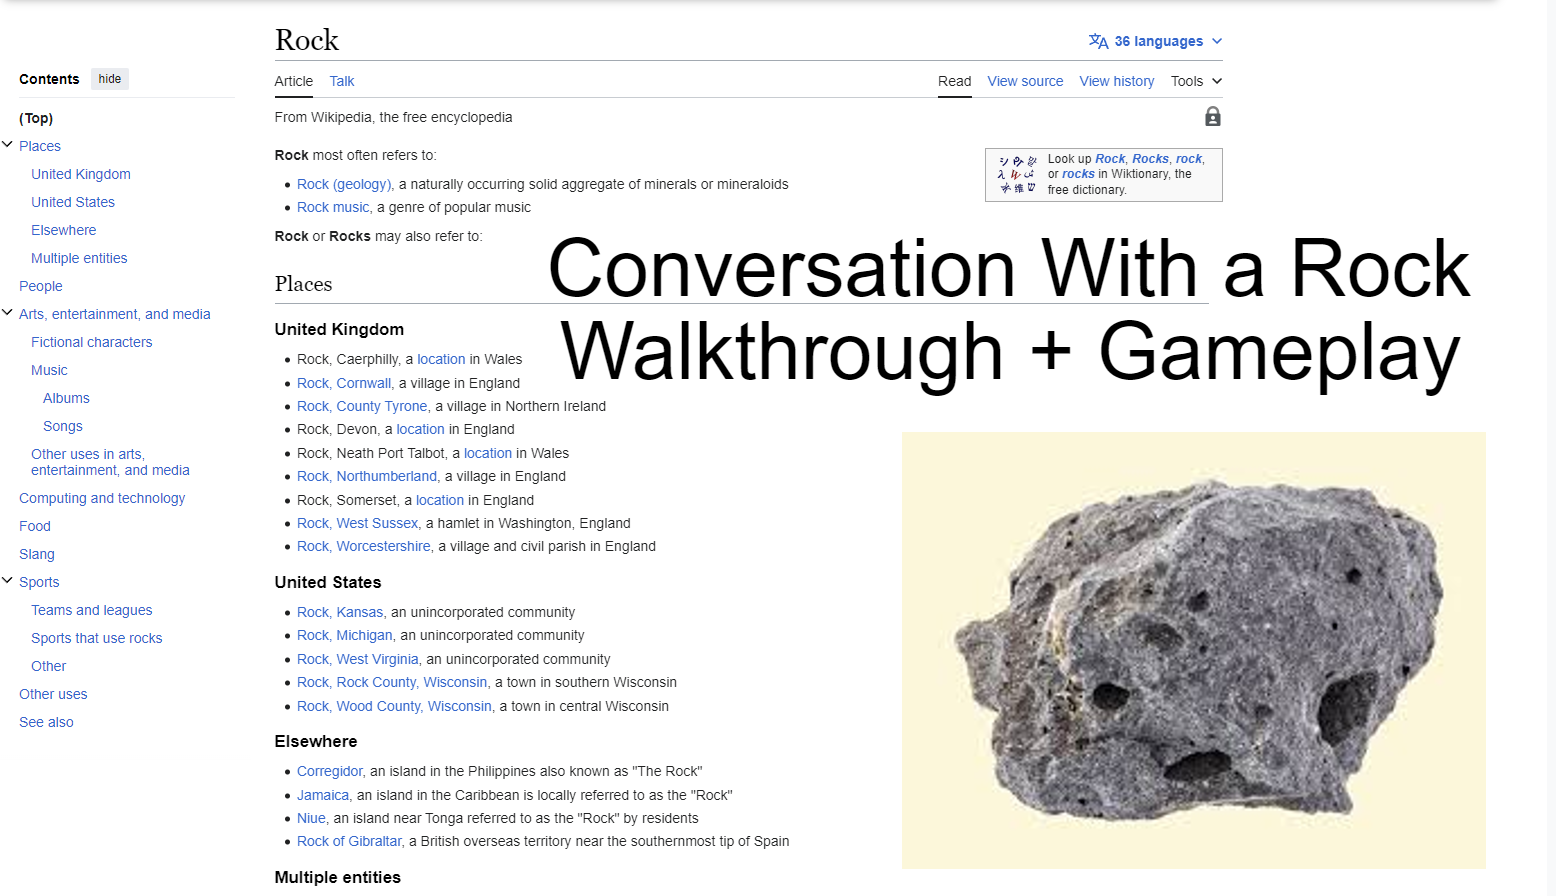Collapse the Arts, entertainment, and media section
Viewport: 1556px width, 896px height.
(8, 313)
